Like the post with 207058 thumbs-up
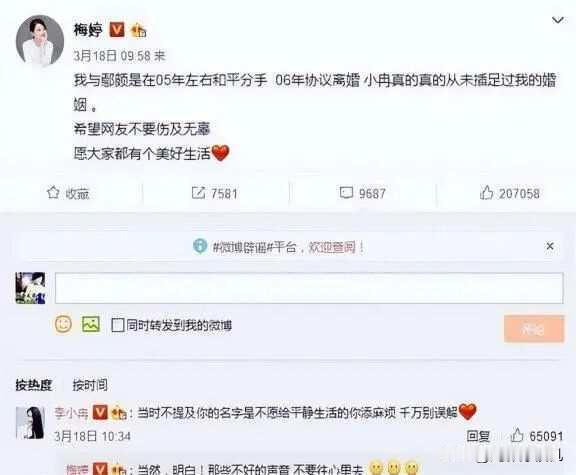The width and height of the screenshot is (576, 475). 486,193
